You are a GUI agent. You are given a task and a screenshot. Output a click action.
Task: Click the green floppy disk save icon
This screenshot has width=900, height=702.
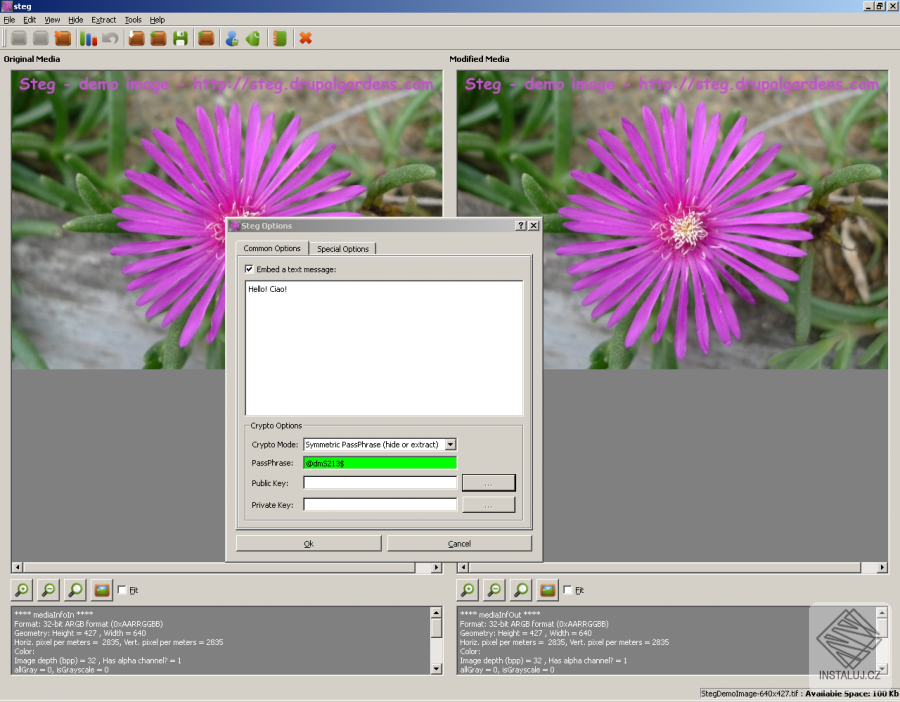181,38
